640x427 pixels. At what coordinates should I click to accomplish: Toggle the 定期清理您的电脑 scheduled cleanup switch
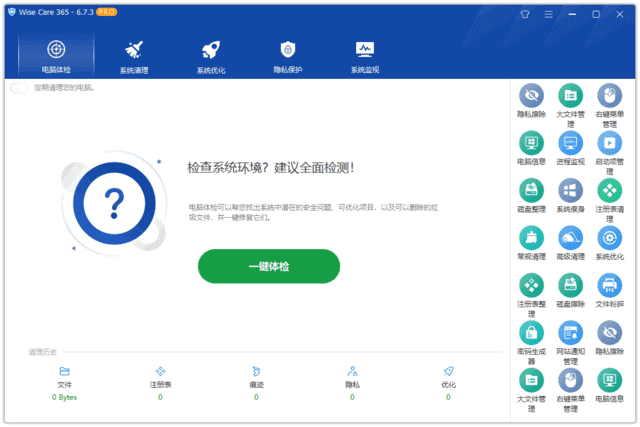point(19,88)
